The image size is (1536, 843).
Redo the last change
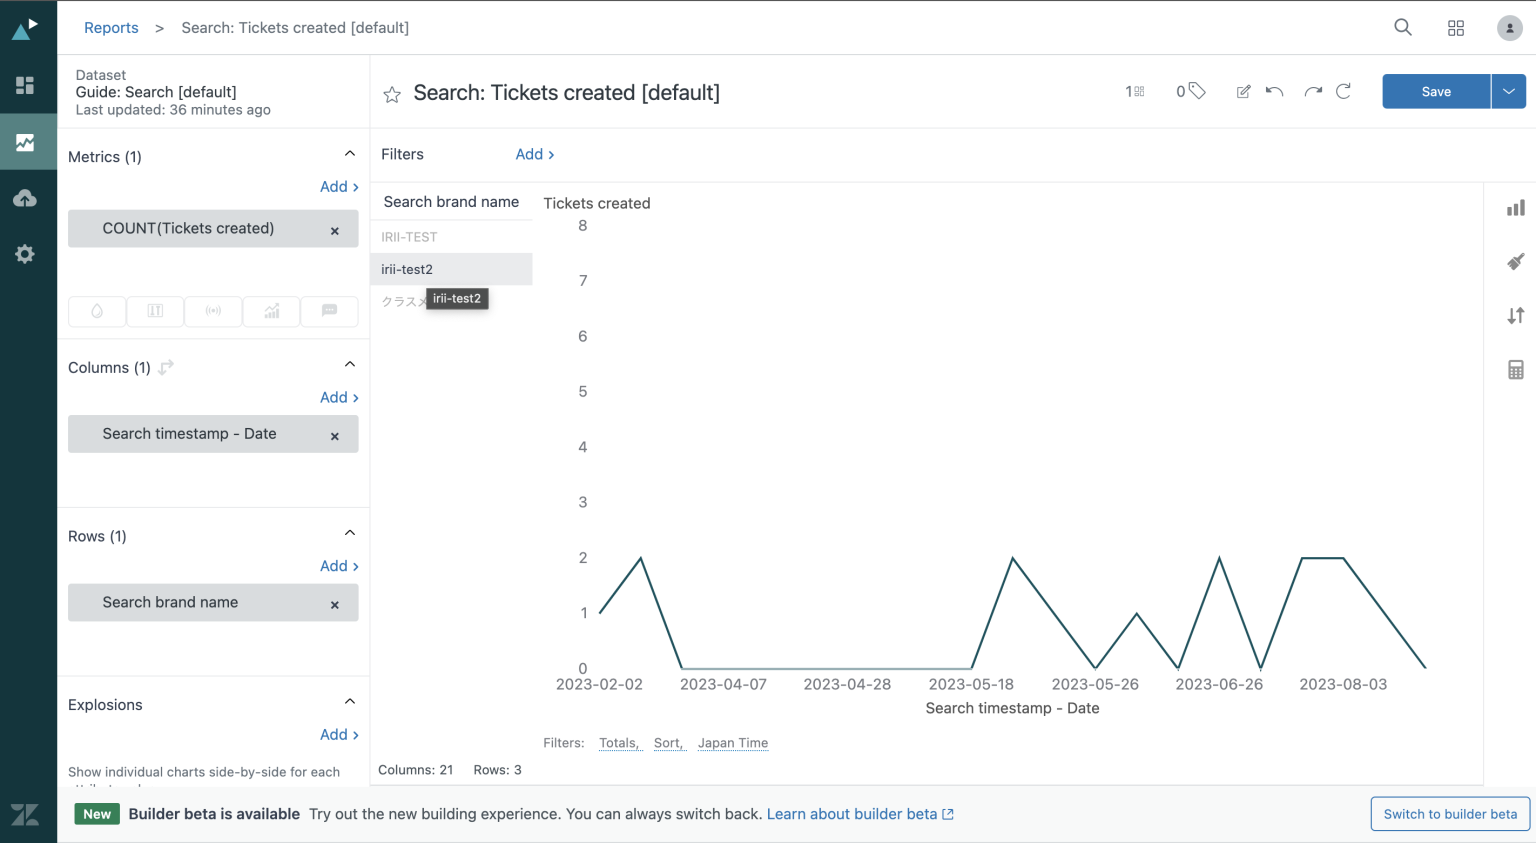1313,91
